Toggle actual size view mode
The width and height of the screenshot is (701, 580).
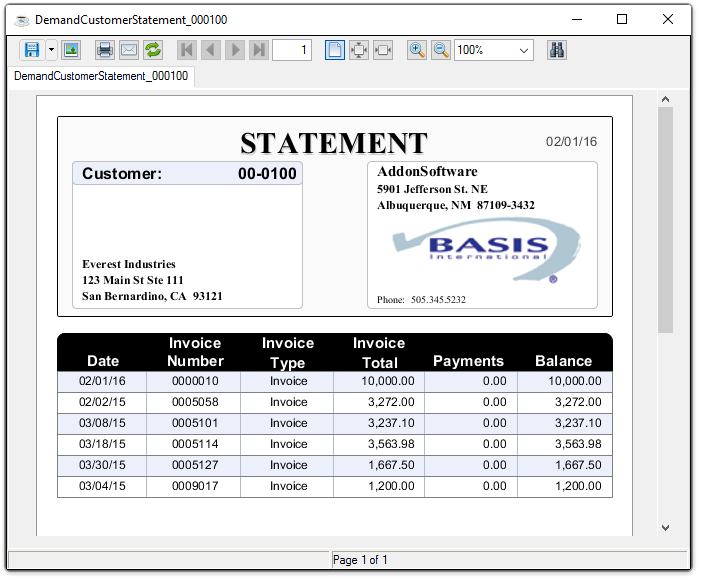click(335, 50)
